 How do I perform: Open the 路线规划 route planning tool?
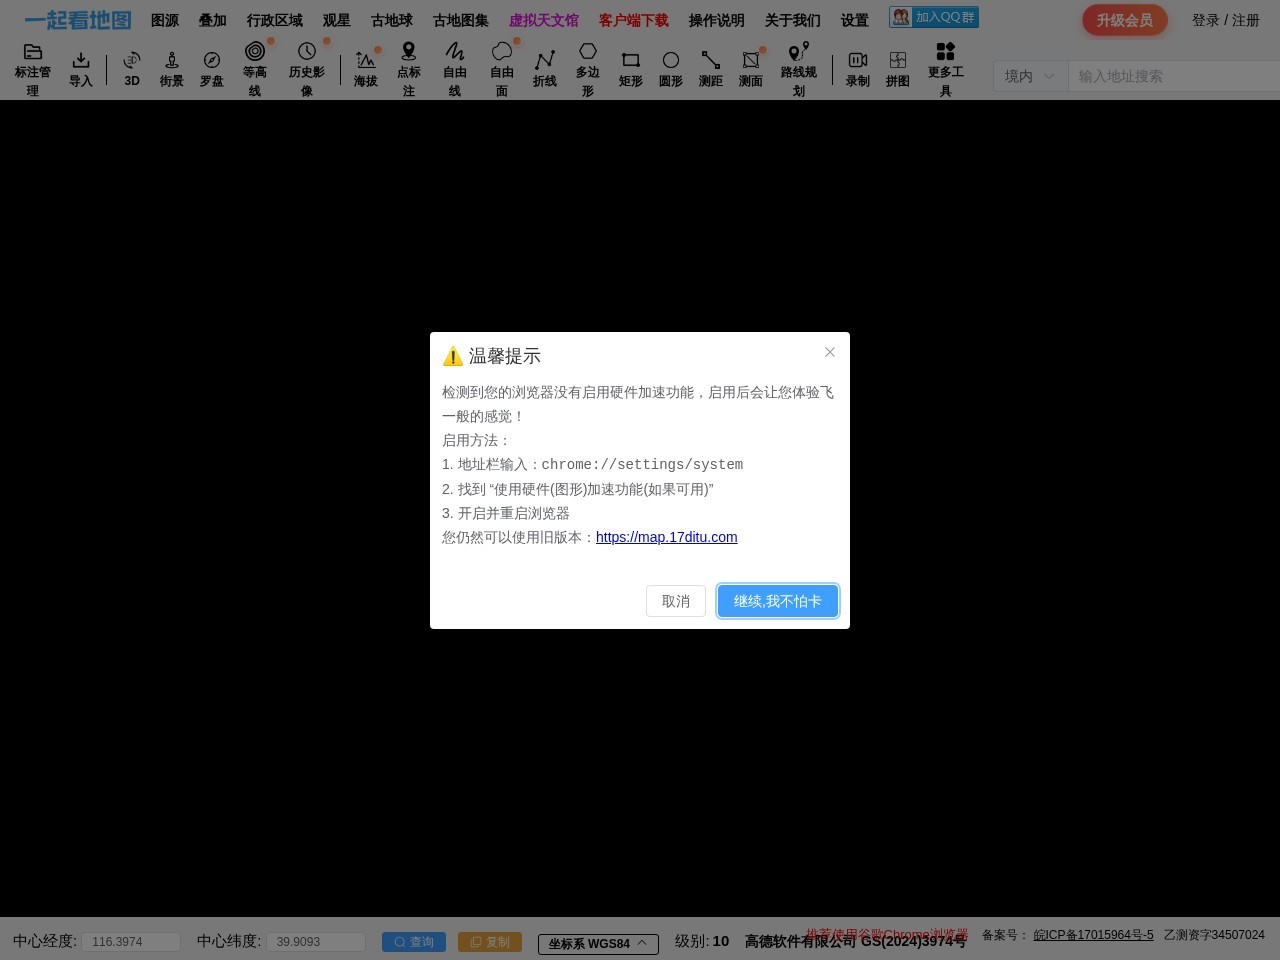(798, 66)
